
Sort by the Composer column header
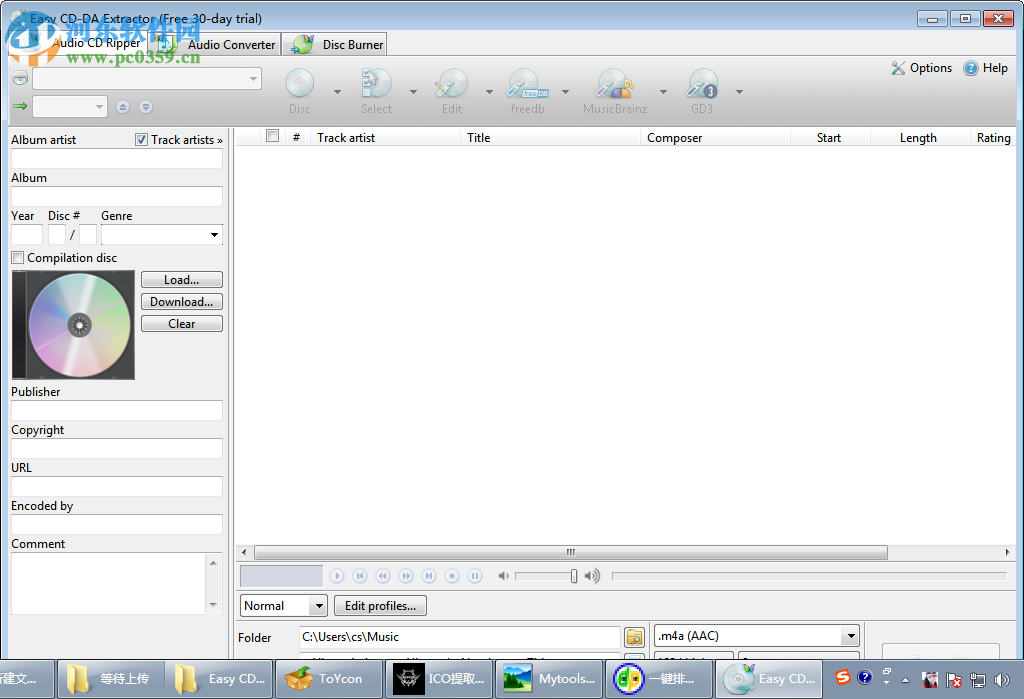click(716, 138)
